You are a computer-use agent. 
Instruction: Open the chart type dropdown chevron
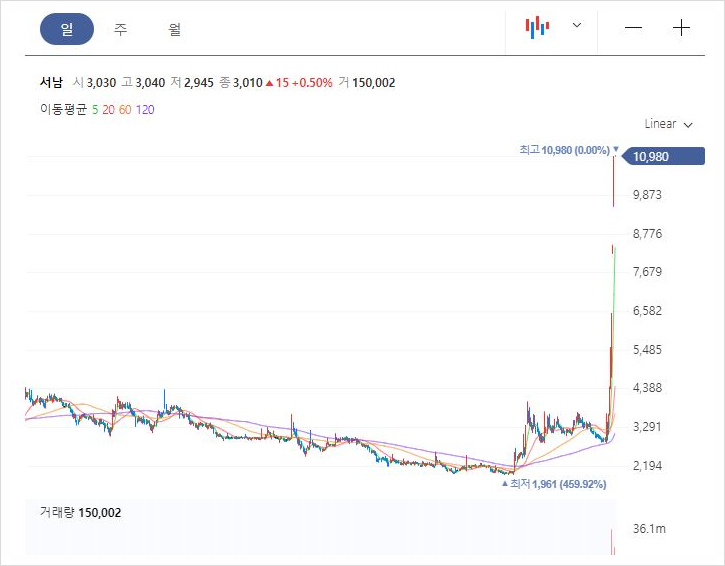(x=576, y=26)
